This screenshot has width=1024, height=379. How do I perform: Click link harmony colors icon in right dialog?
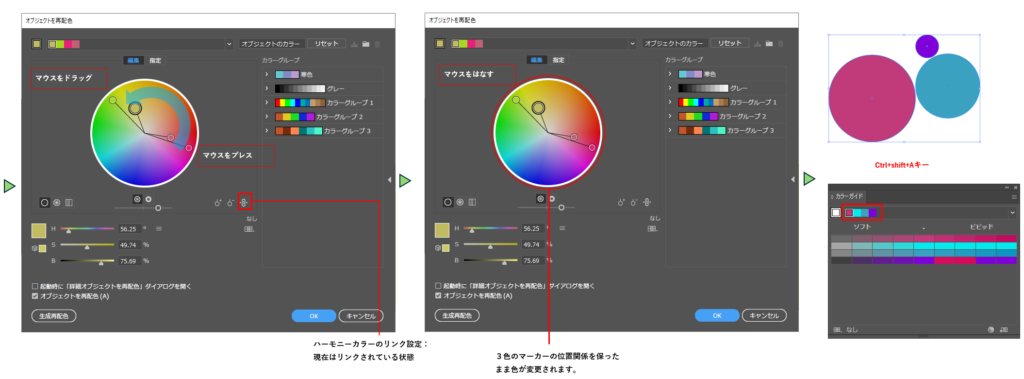pos(647,202)
